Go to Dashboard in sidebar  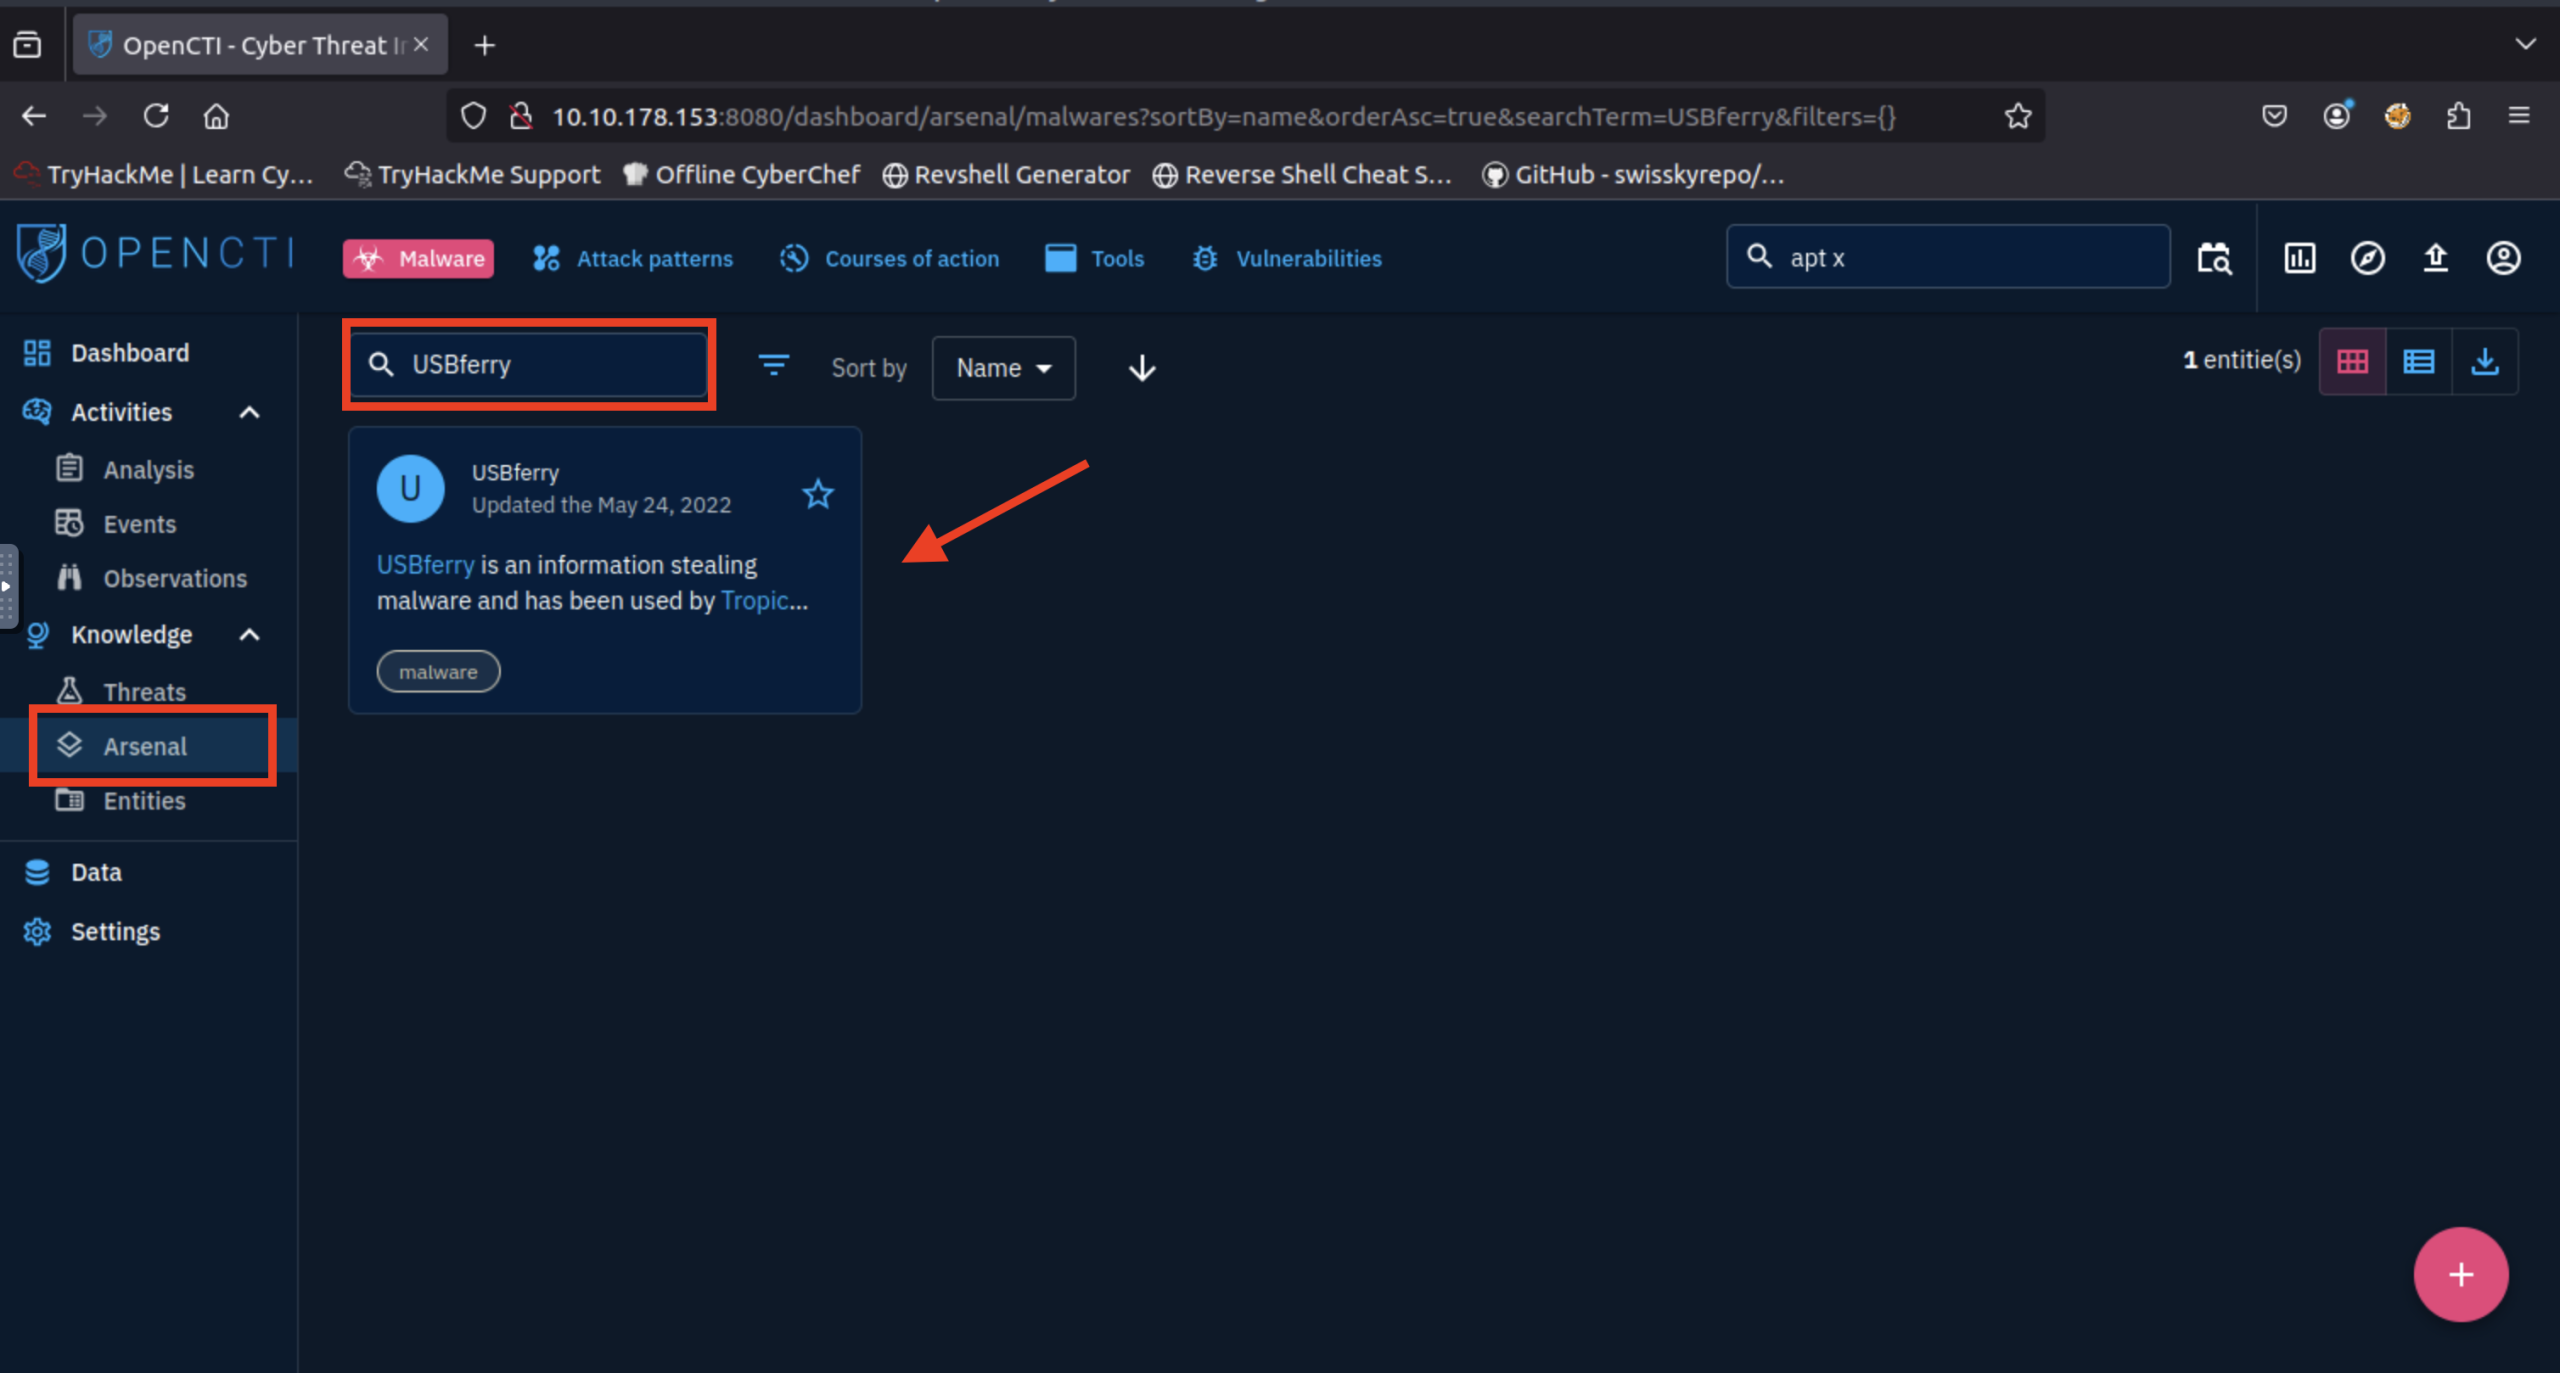(148, 353)
